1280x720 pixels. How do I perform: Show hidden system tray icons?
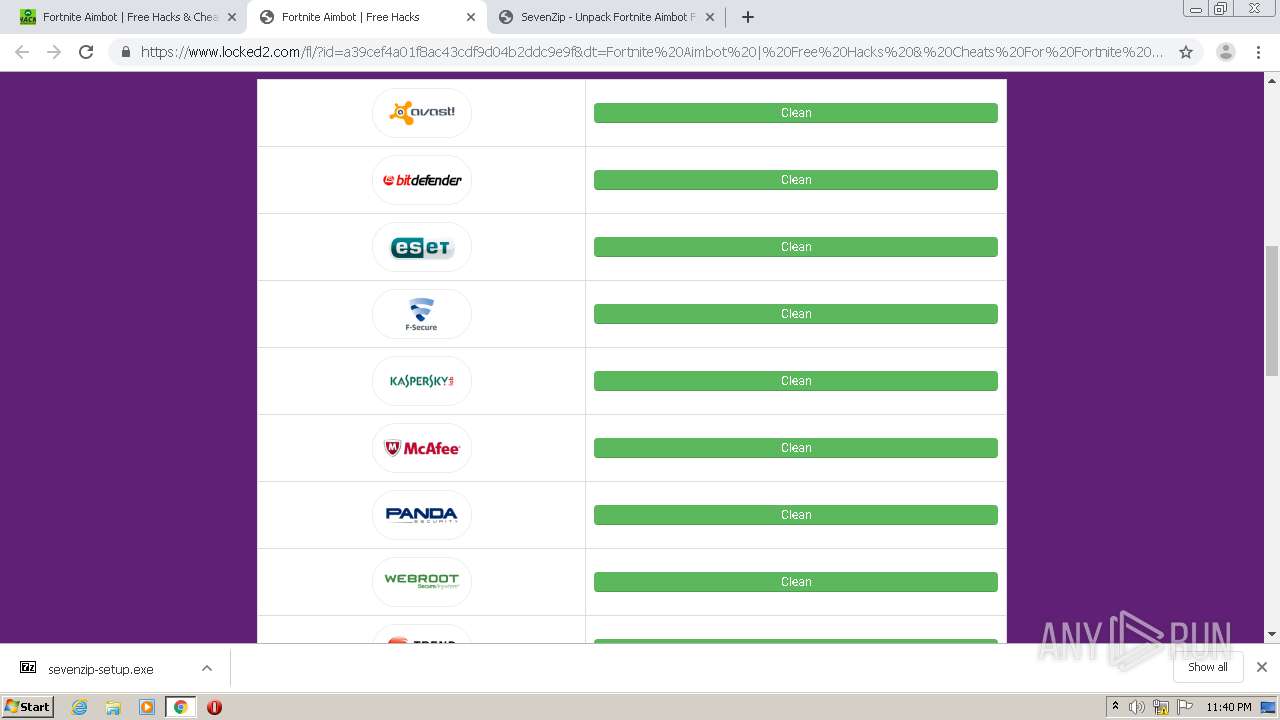(x=1115, y=707)
